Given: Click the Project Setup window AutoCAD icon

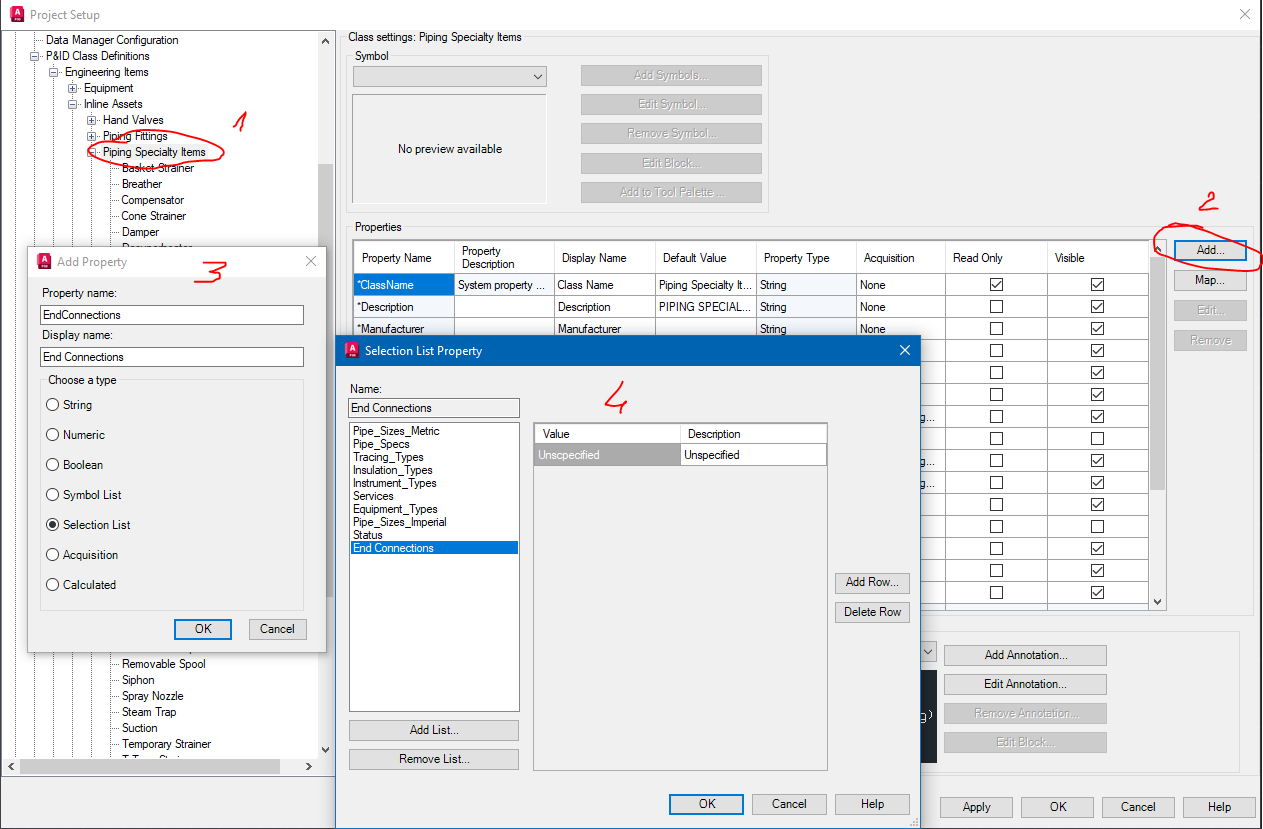Looking at the screenshot, I should coord(16,15).
